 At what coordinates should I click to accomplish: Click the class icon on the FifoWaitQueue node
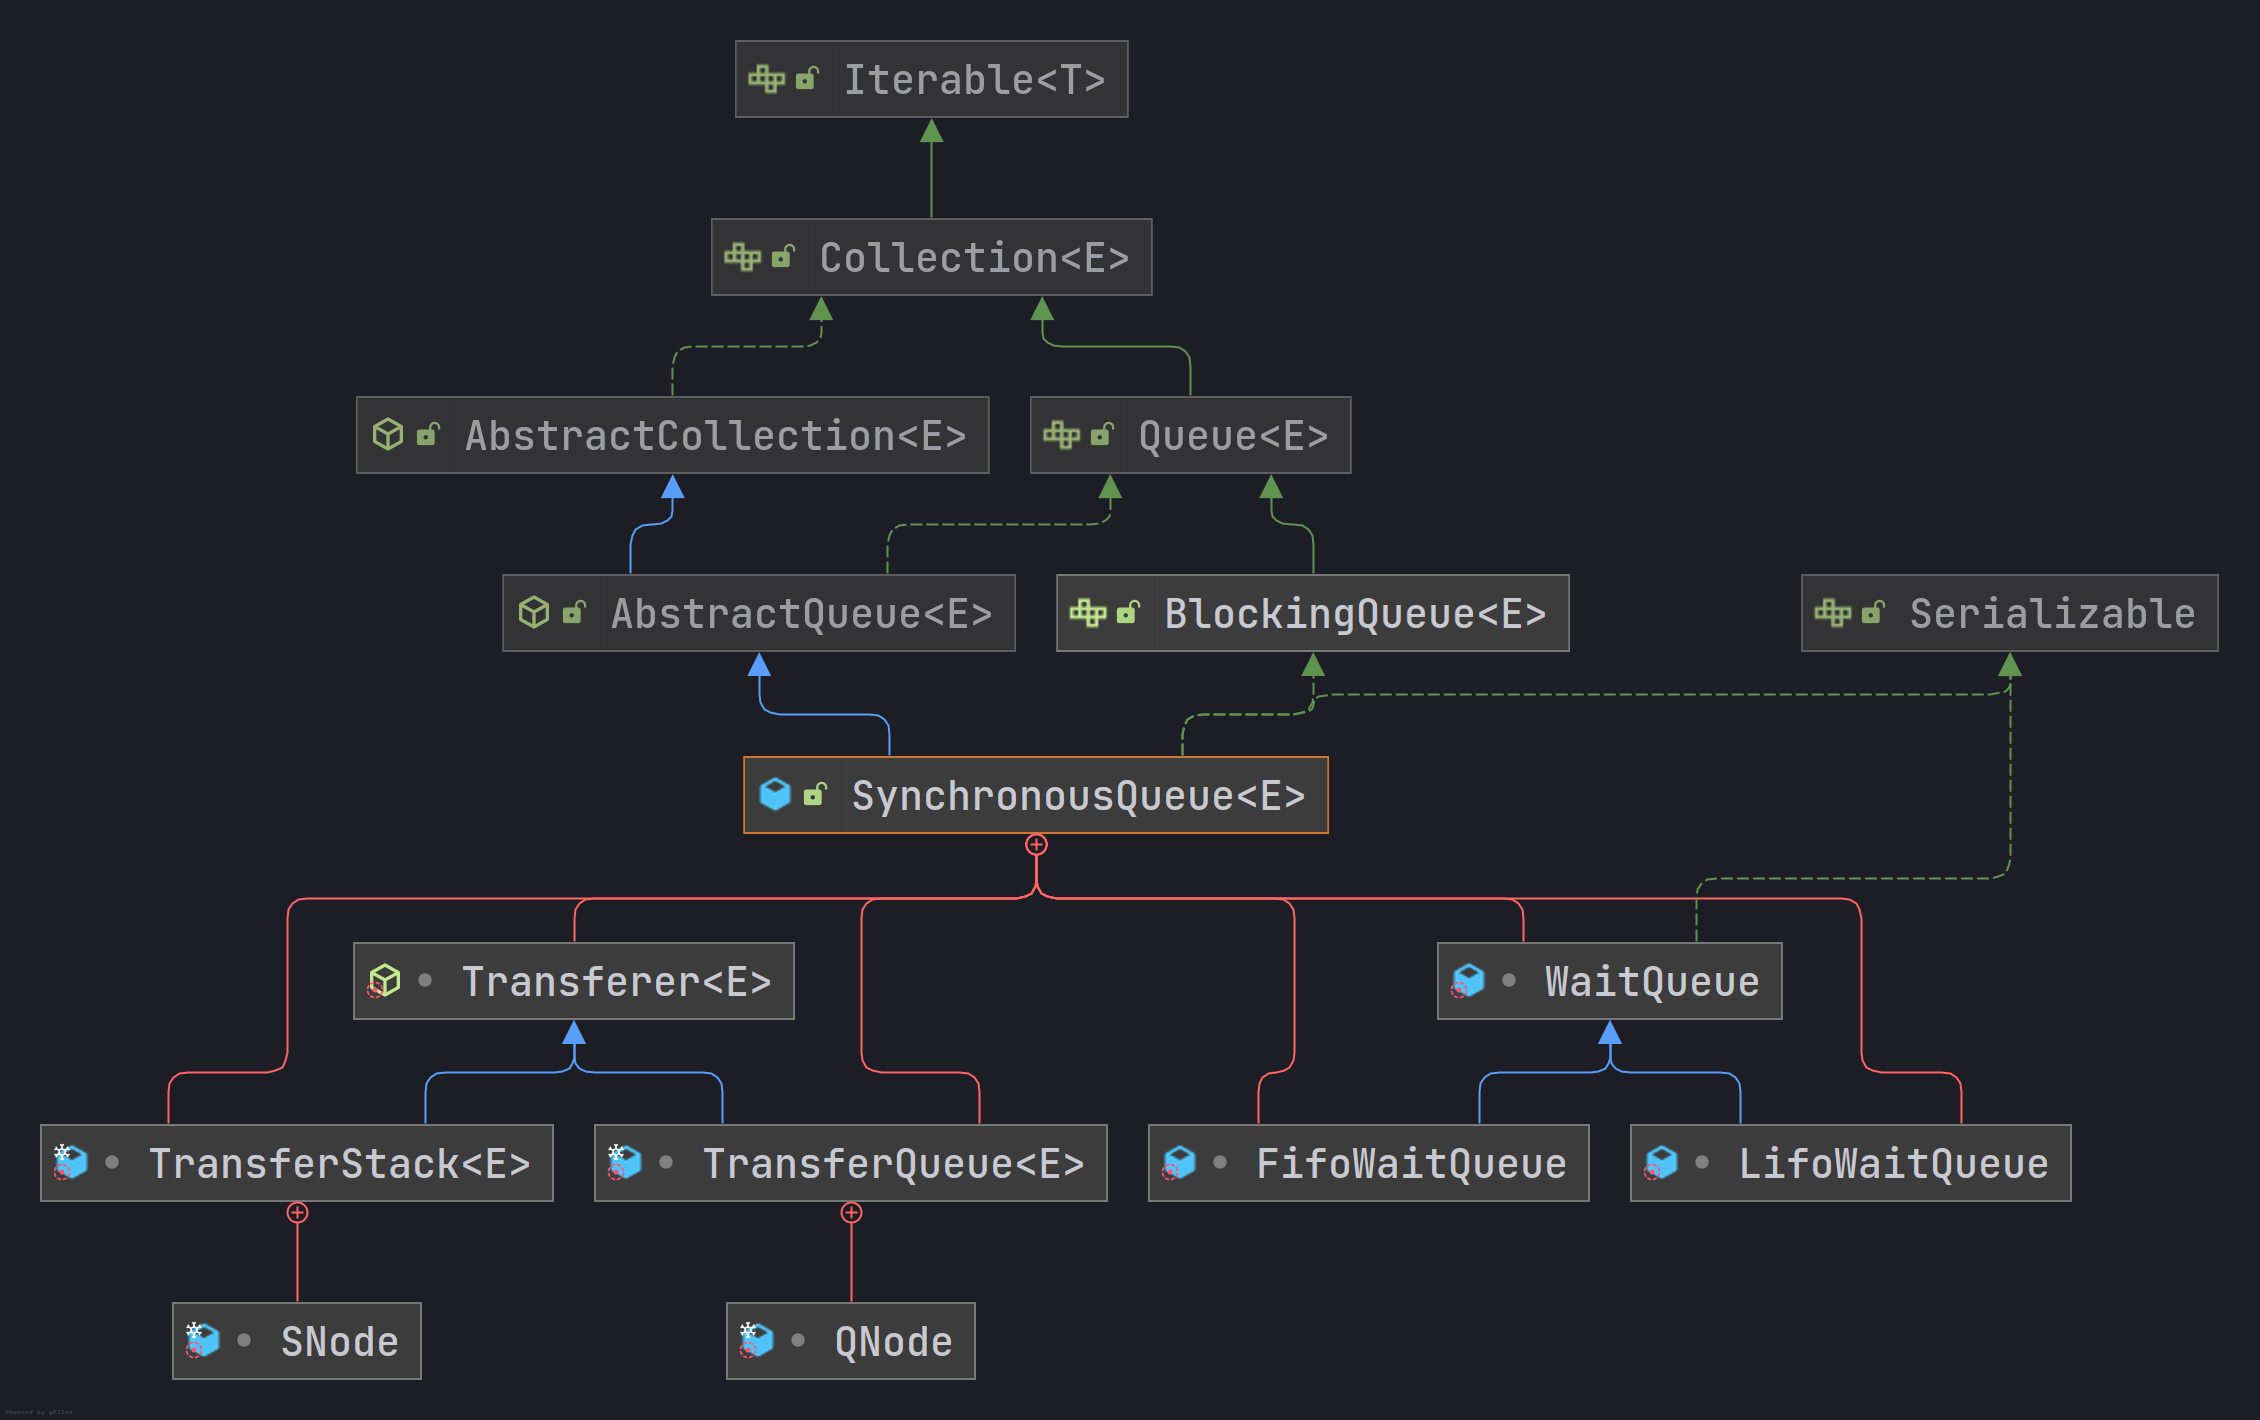pos(1179,1163)
